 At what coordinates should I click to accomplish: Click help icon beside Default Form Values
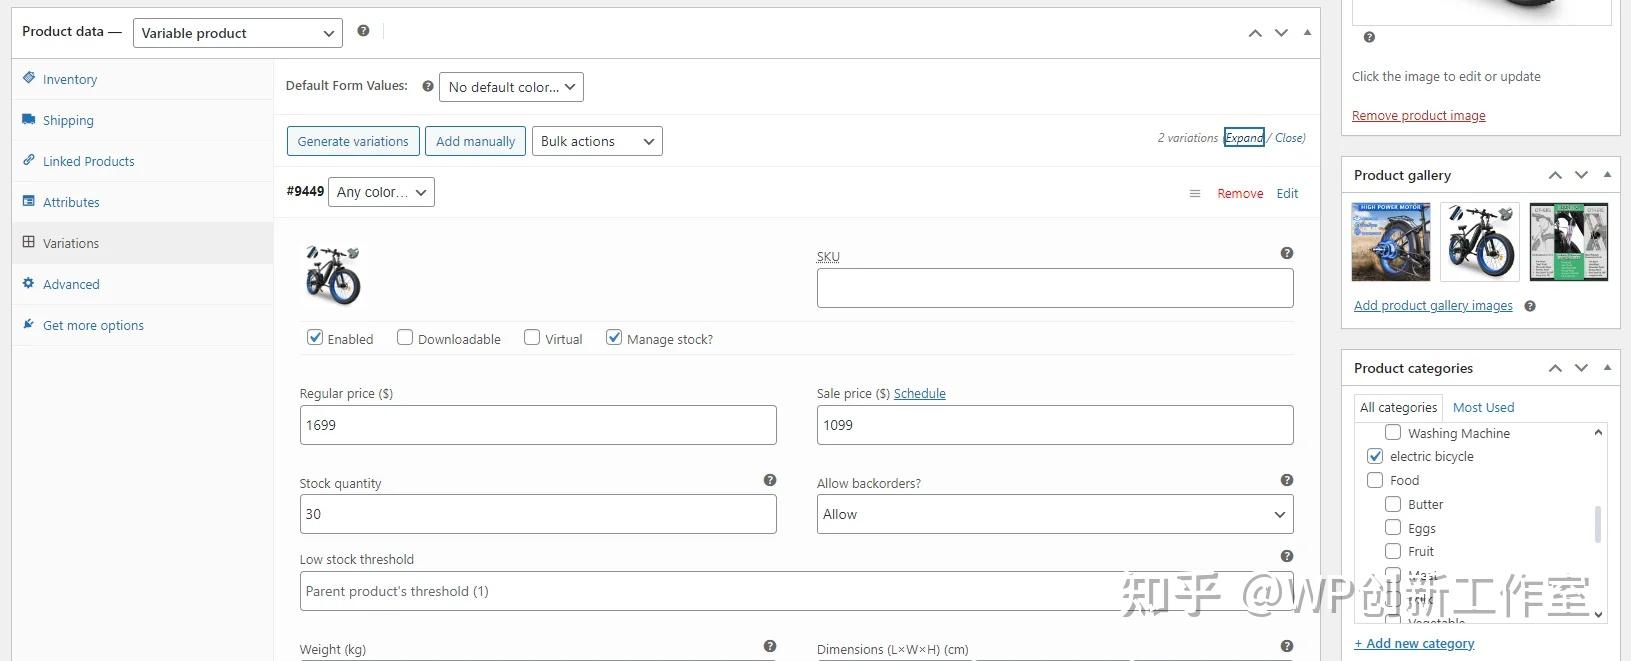[428, 86]
